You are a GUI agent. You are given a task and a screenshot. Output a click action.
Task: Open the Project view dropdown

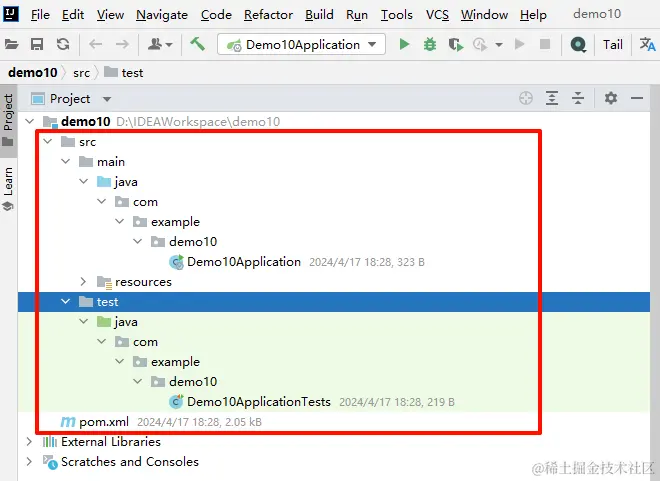coord(107,99)
